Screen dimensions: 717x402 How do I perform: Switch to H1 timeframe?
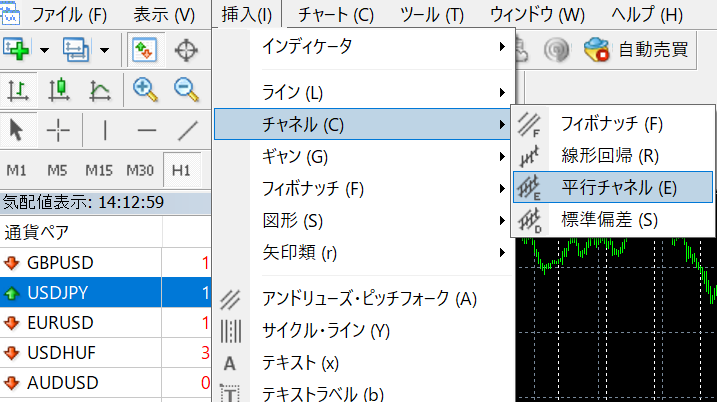182,170
